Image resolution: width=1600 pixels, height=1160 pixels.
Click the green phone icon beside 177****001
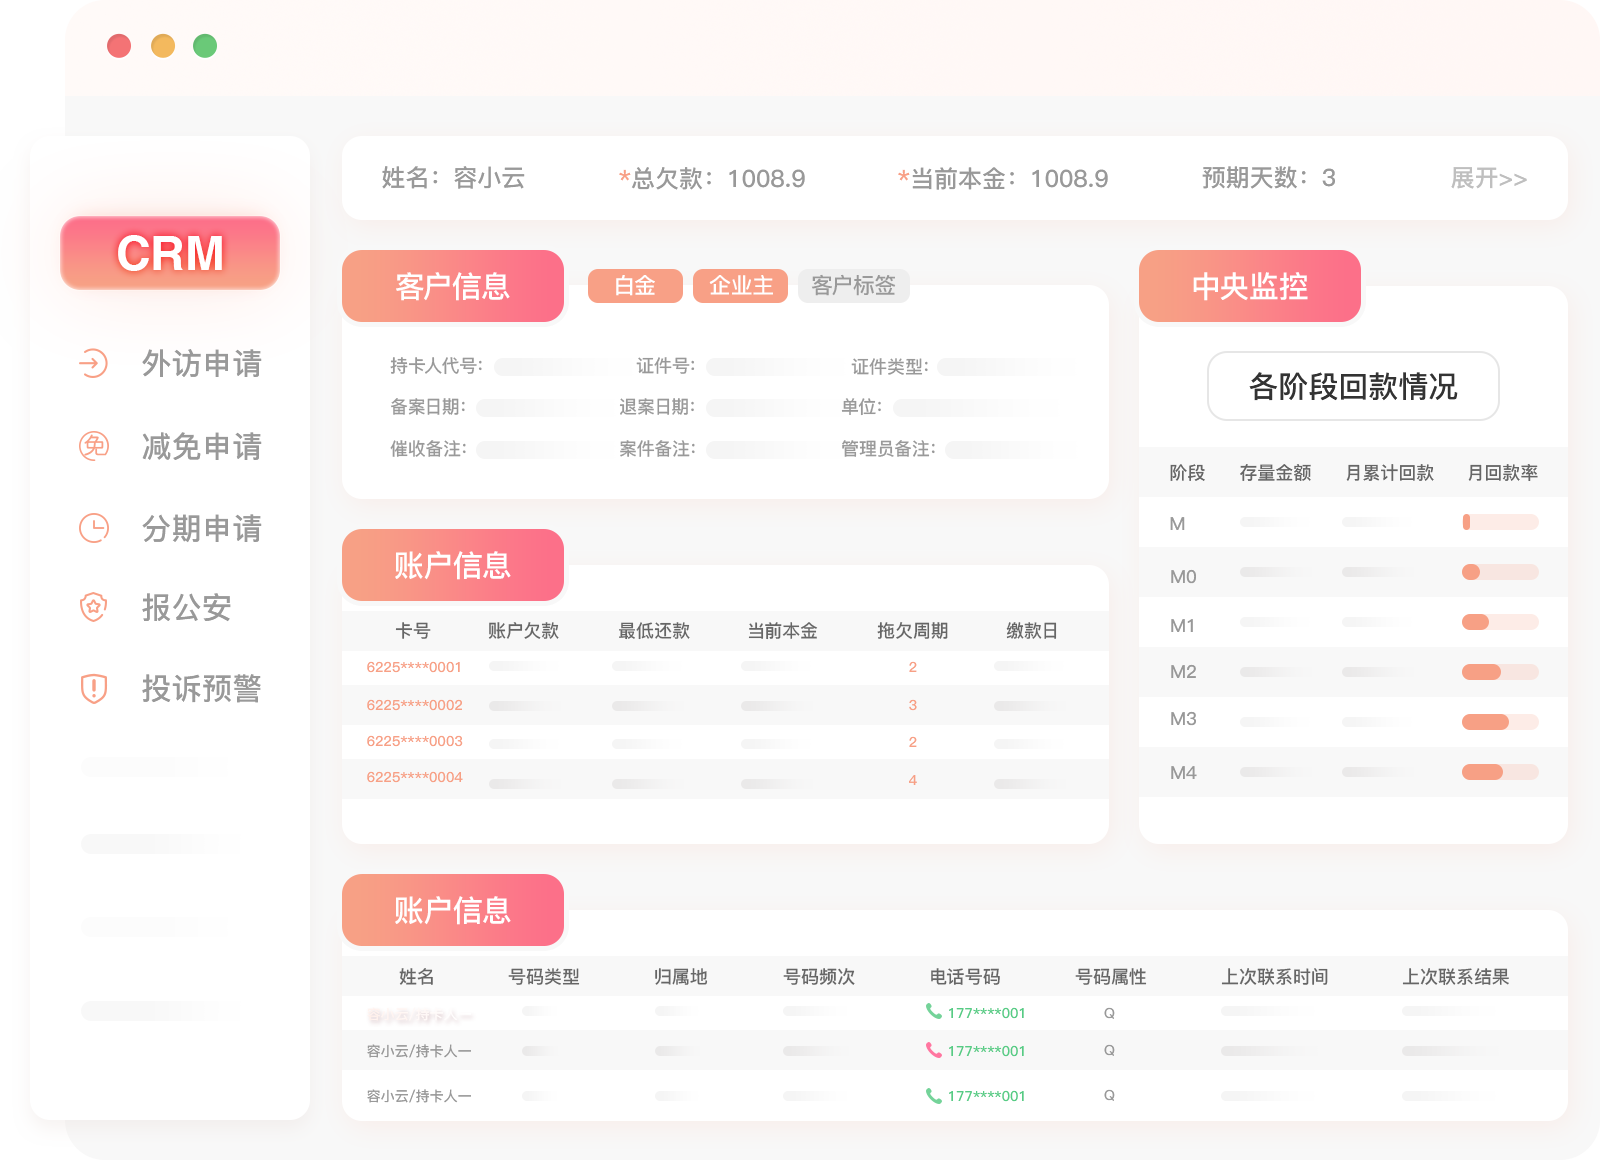click(x=933, y=1012)
